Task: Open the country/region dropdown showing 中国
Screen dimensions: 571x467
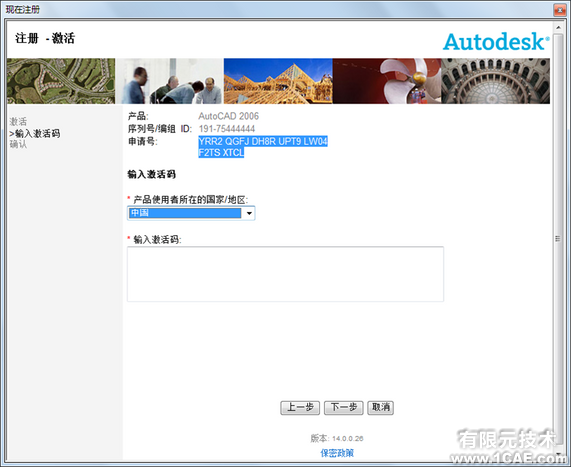Action: pyautogui.click(x=191, y=213)
